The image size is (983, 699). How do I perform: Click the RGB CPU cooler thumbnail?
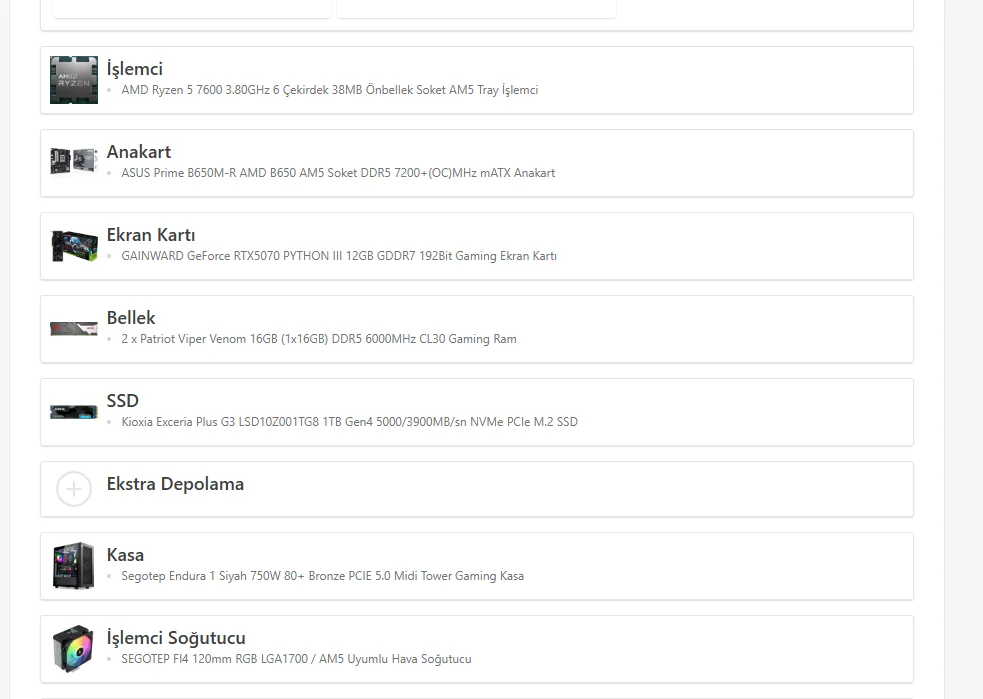click(x=74, y=649)
